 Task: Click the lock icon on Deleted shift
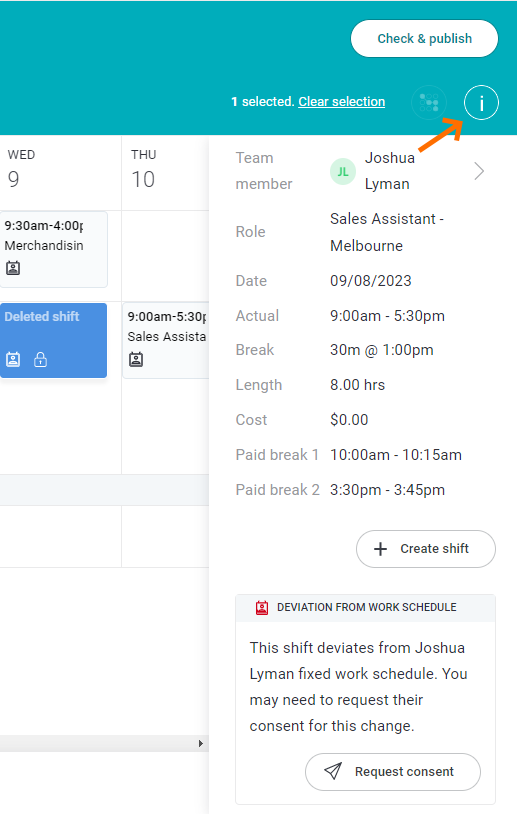click(40, 359)
